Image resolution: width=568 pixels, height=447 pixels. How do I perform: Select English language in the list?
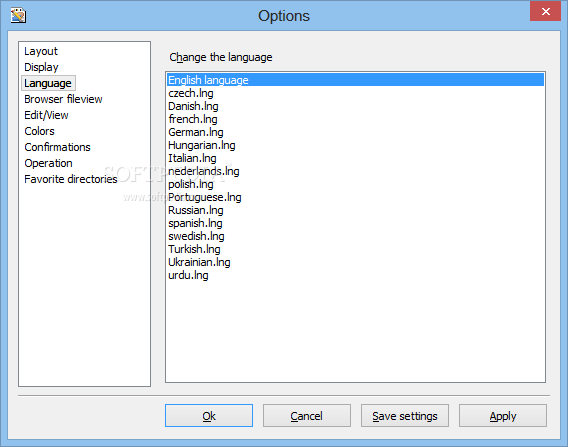pos(355,80)
